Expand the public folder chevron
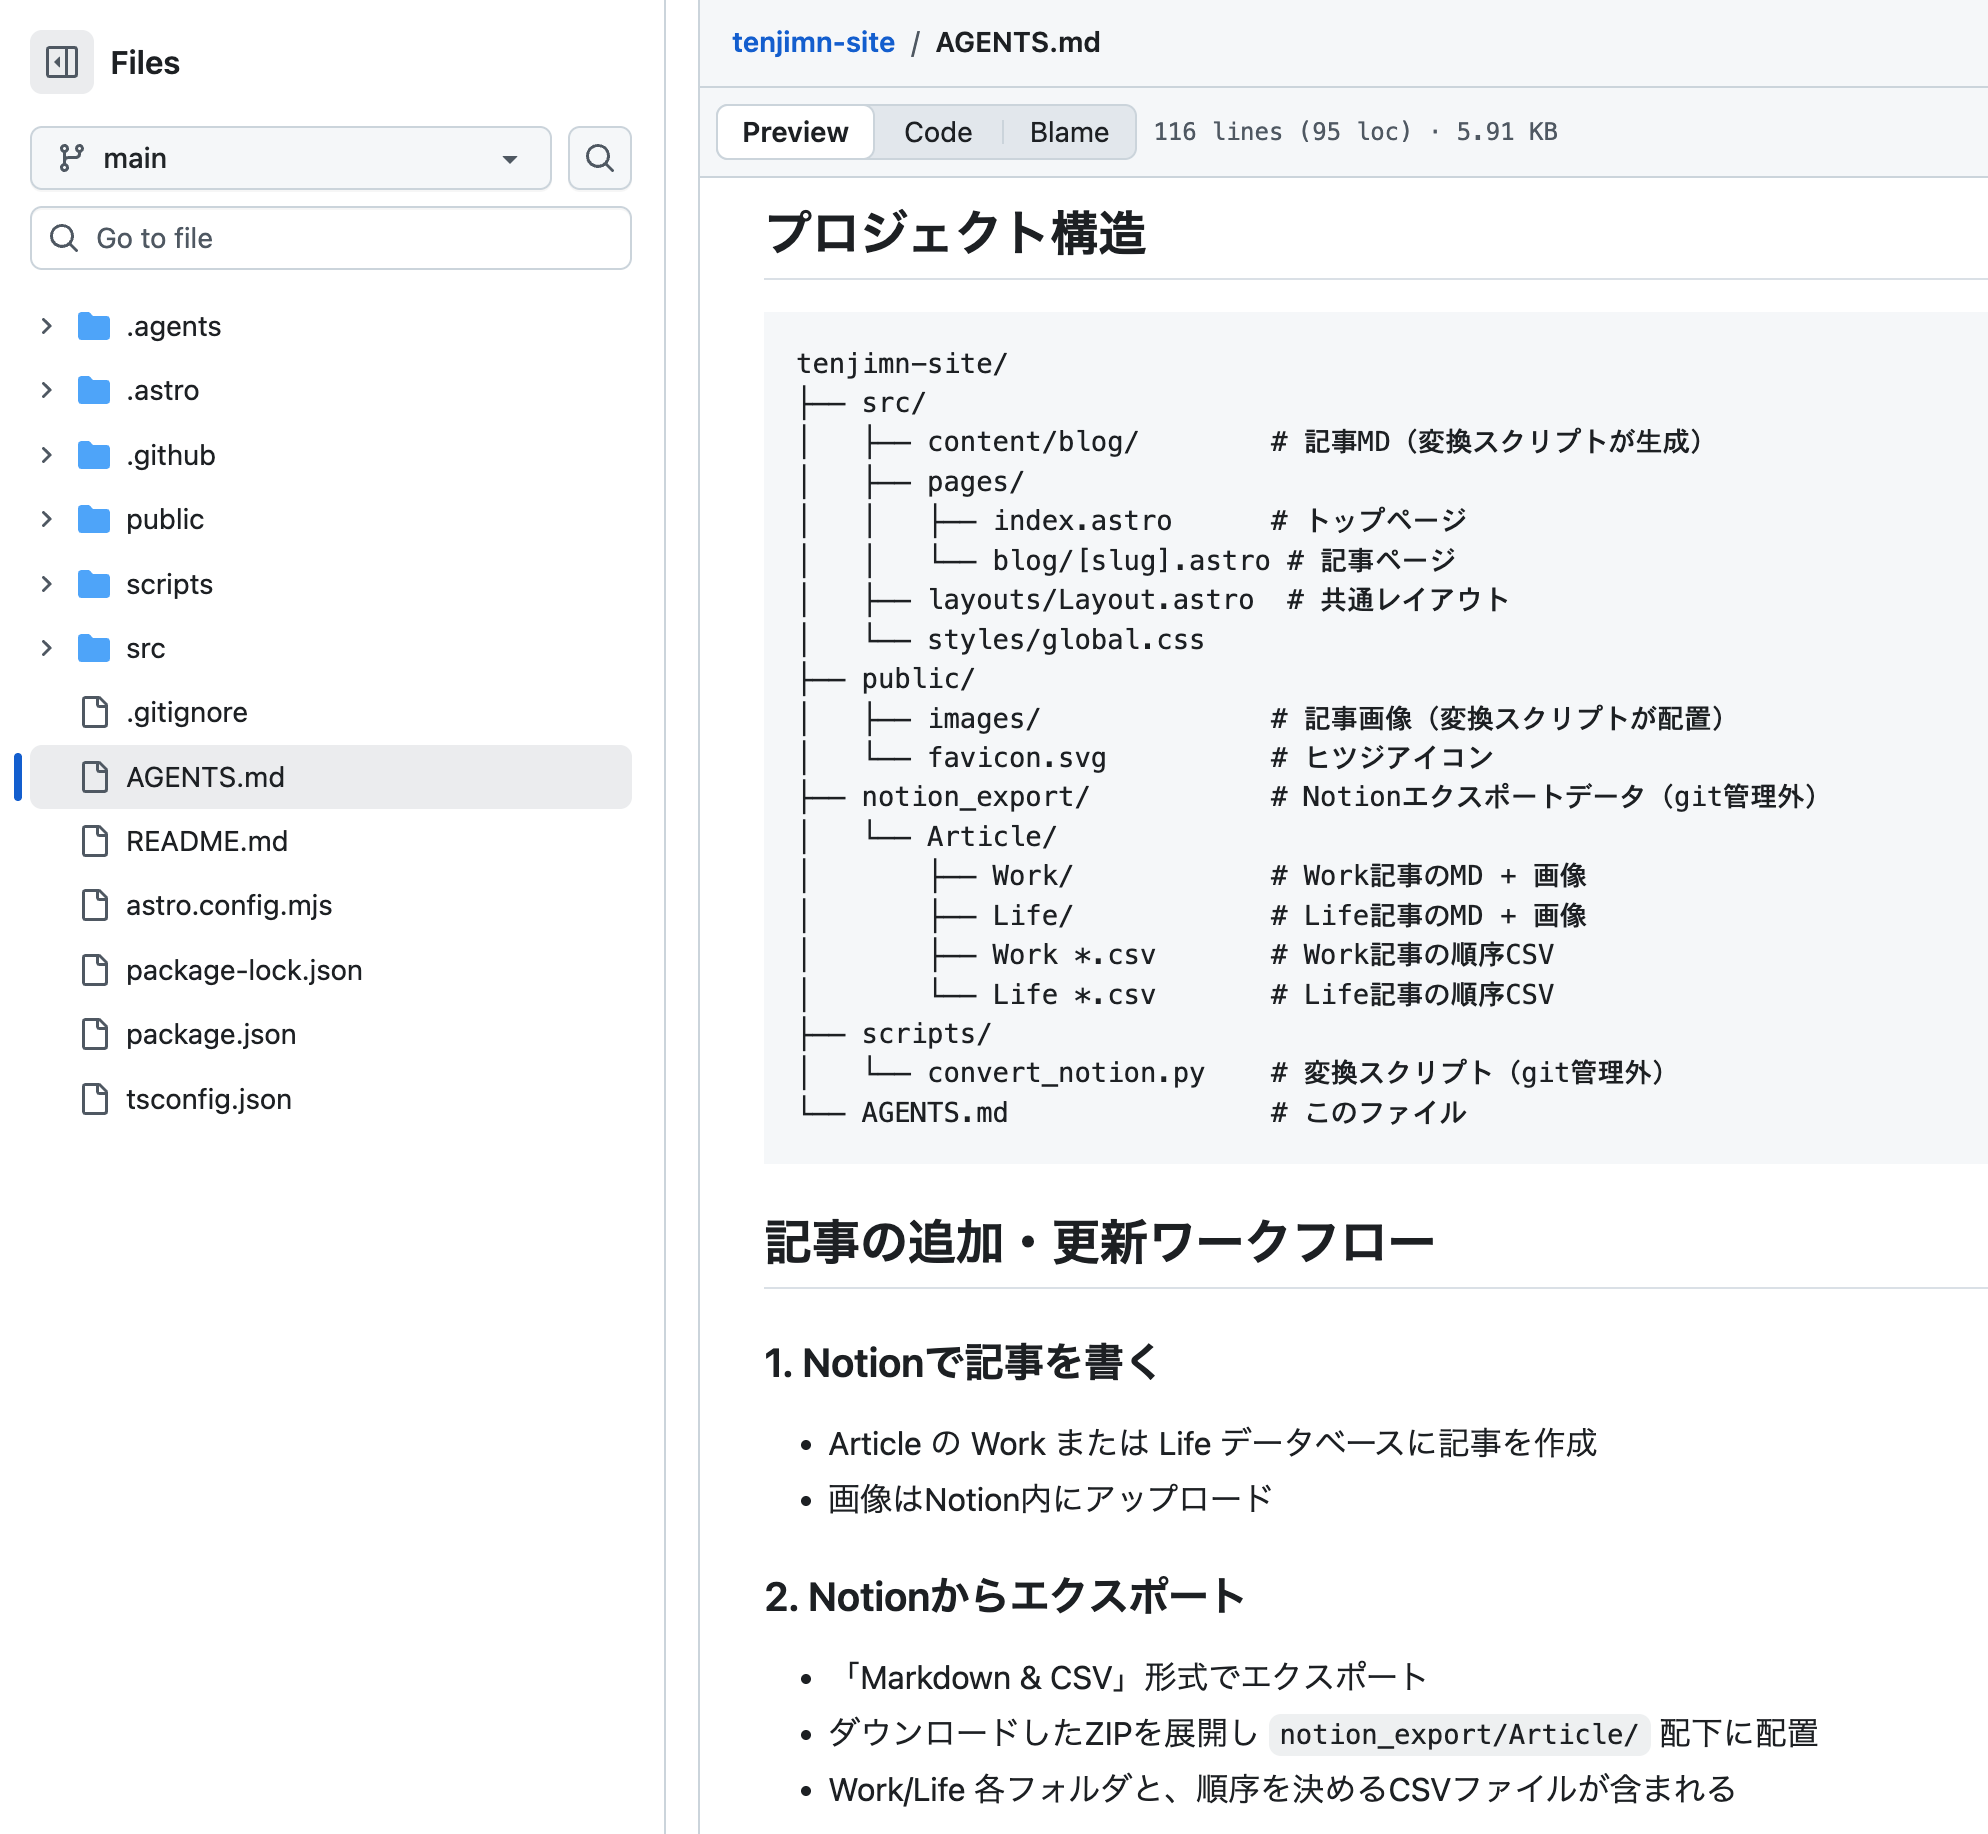The image size is (1988, 1834). (46, 519)
